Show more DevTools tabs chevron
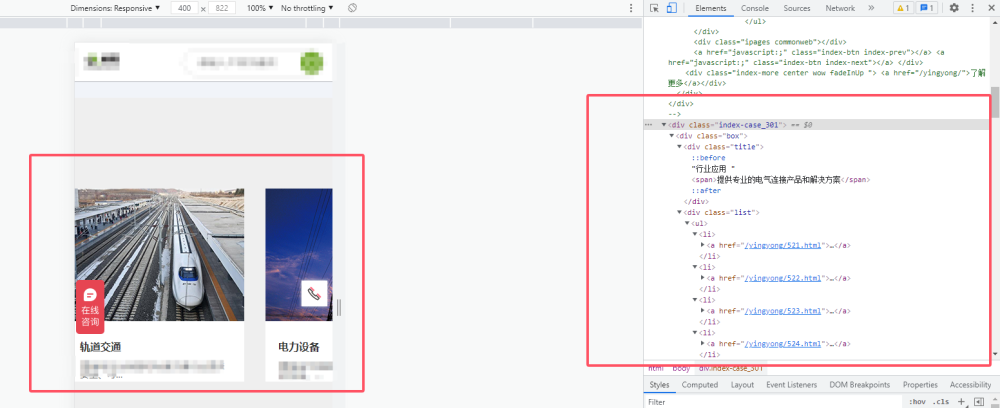The image size is (1000, 408). (871, 8)
